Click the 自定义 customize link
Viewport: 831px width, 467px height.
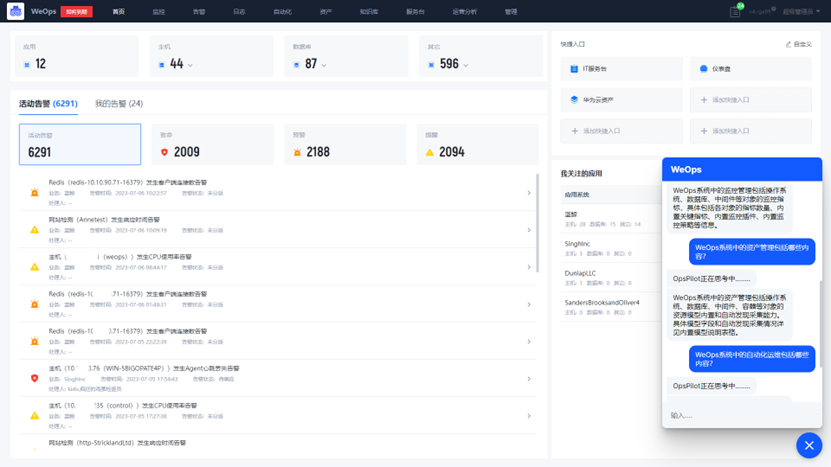[798, 45]
